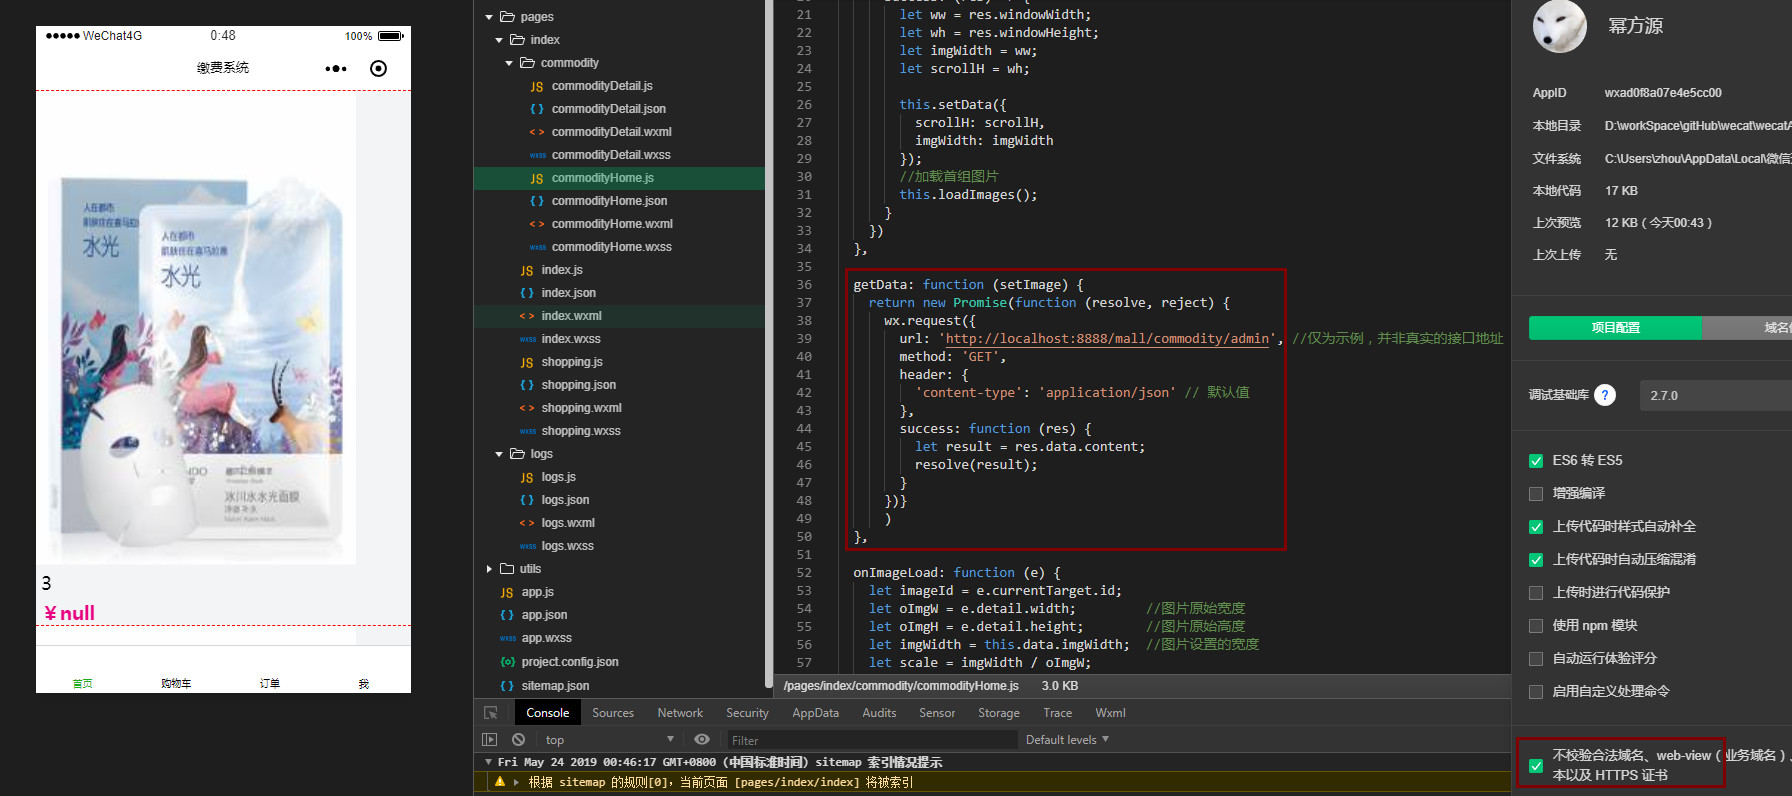Click the mini program circular close capsule icon
The width and height of the screenshot is (1792, 796).
pos(378,69)
